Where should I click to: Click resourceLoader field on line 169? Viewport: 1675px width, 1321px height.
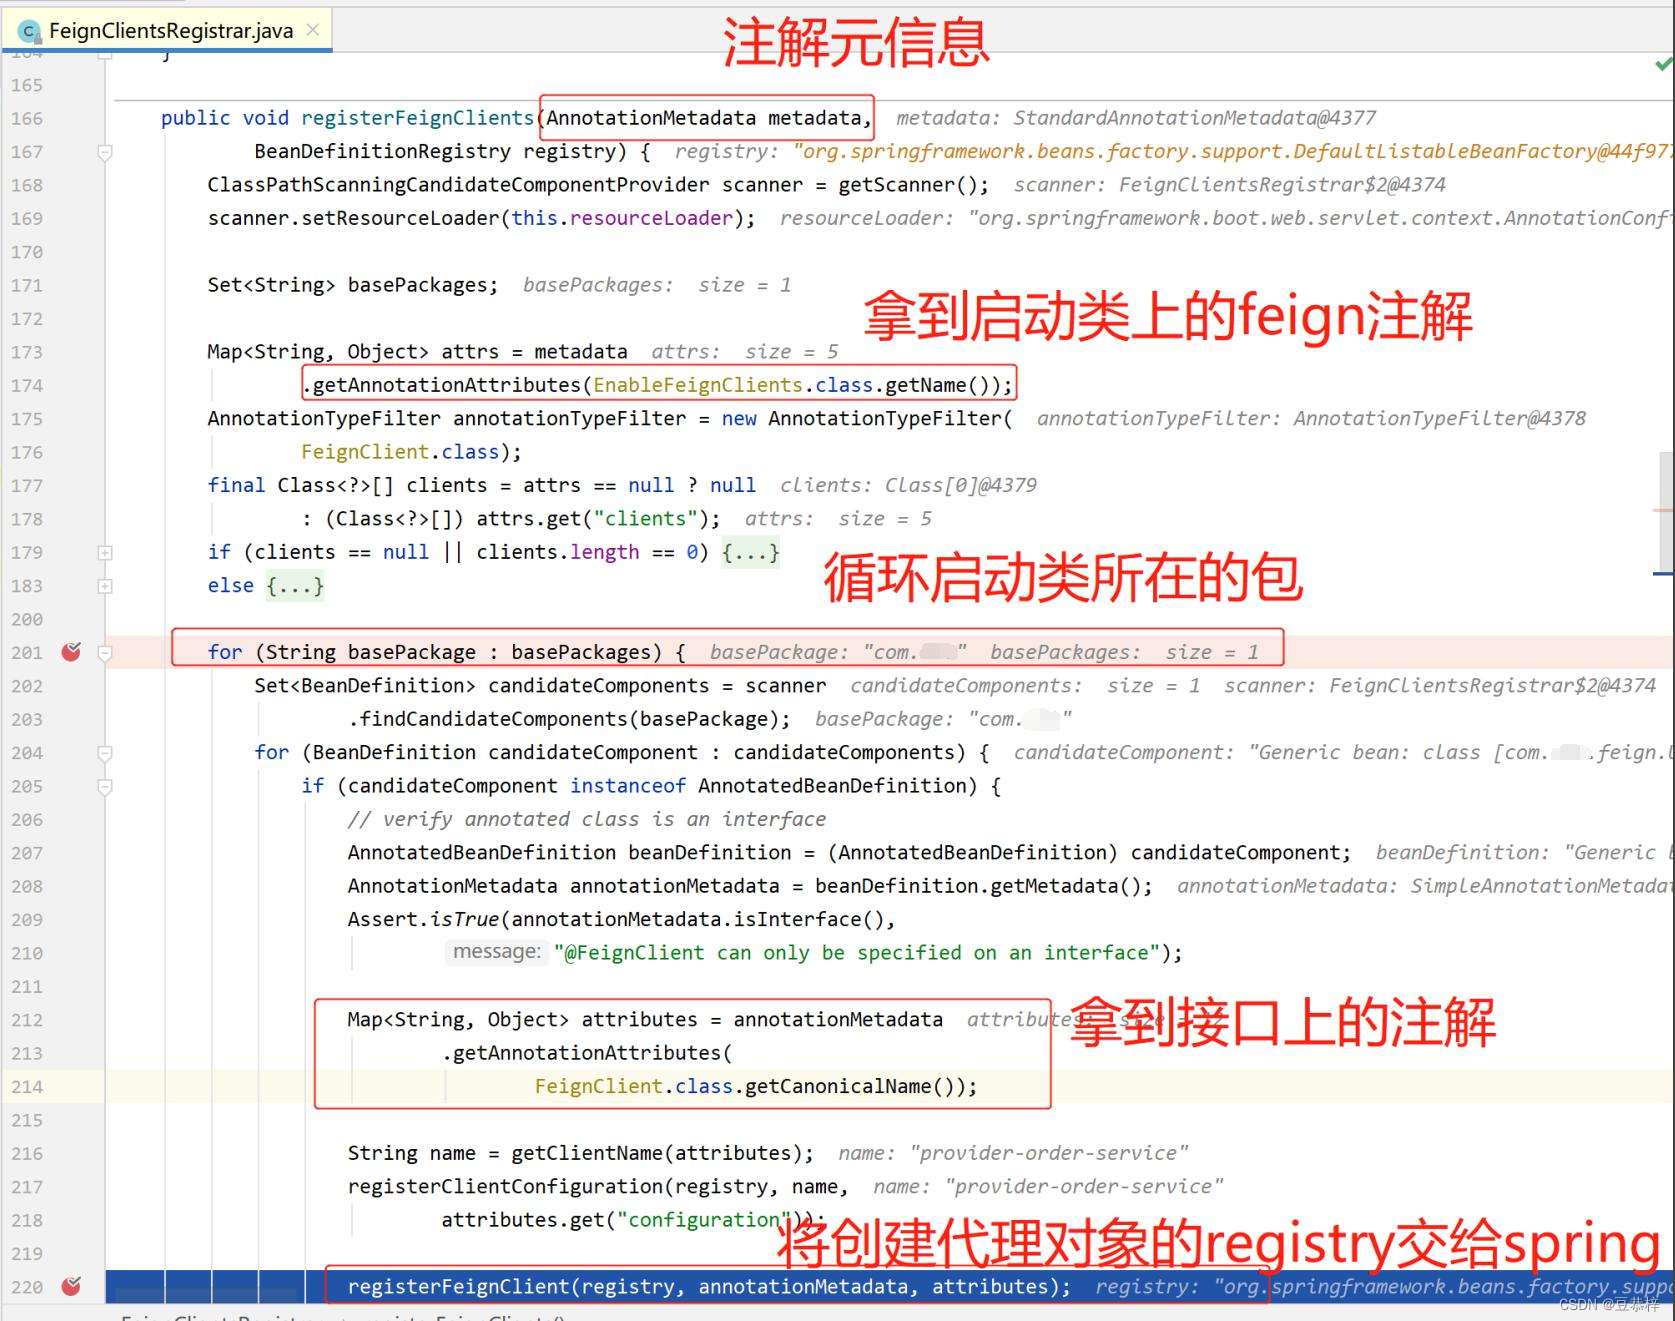[651, 218]
